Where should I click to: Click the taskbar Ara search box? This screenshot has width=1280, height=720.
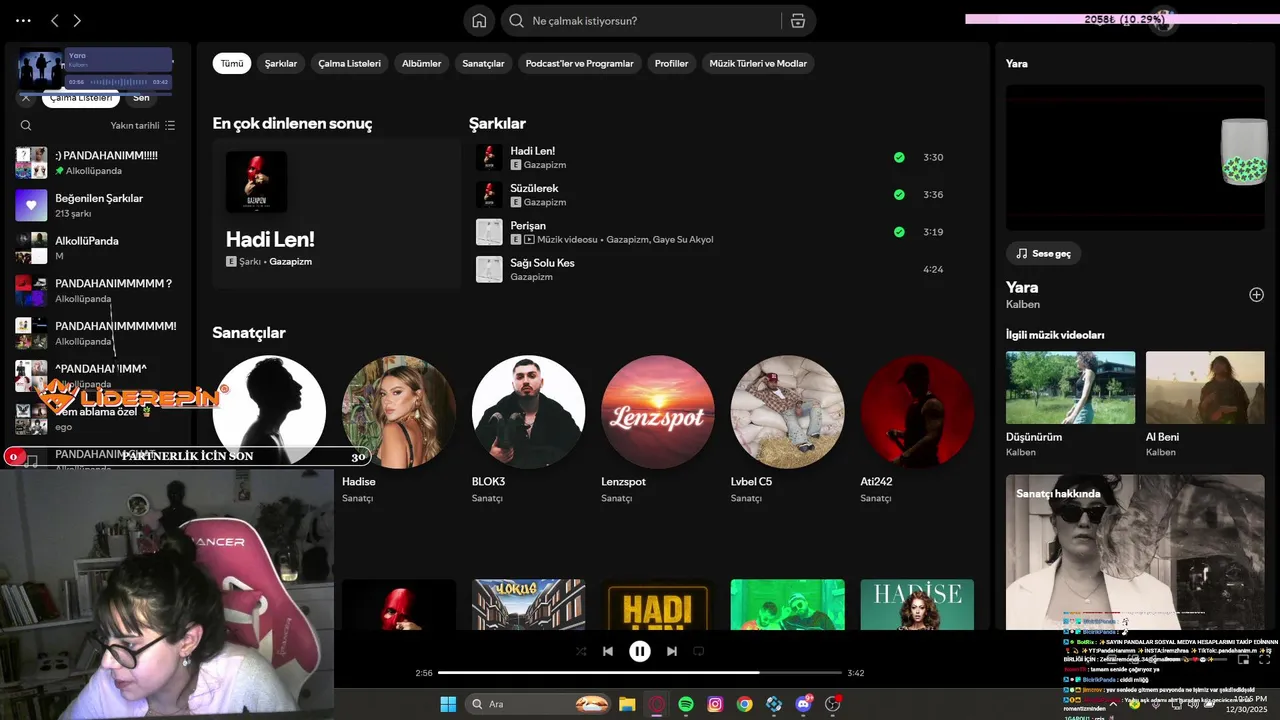tap(538, 704)
